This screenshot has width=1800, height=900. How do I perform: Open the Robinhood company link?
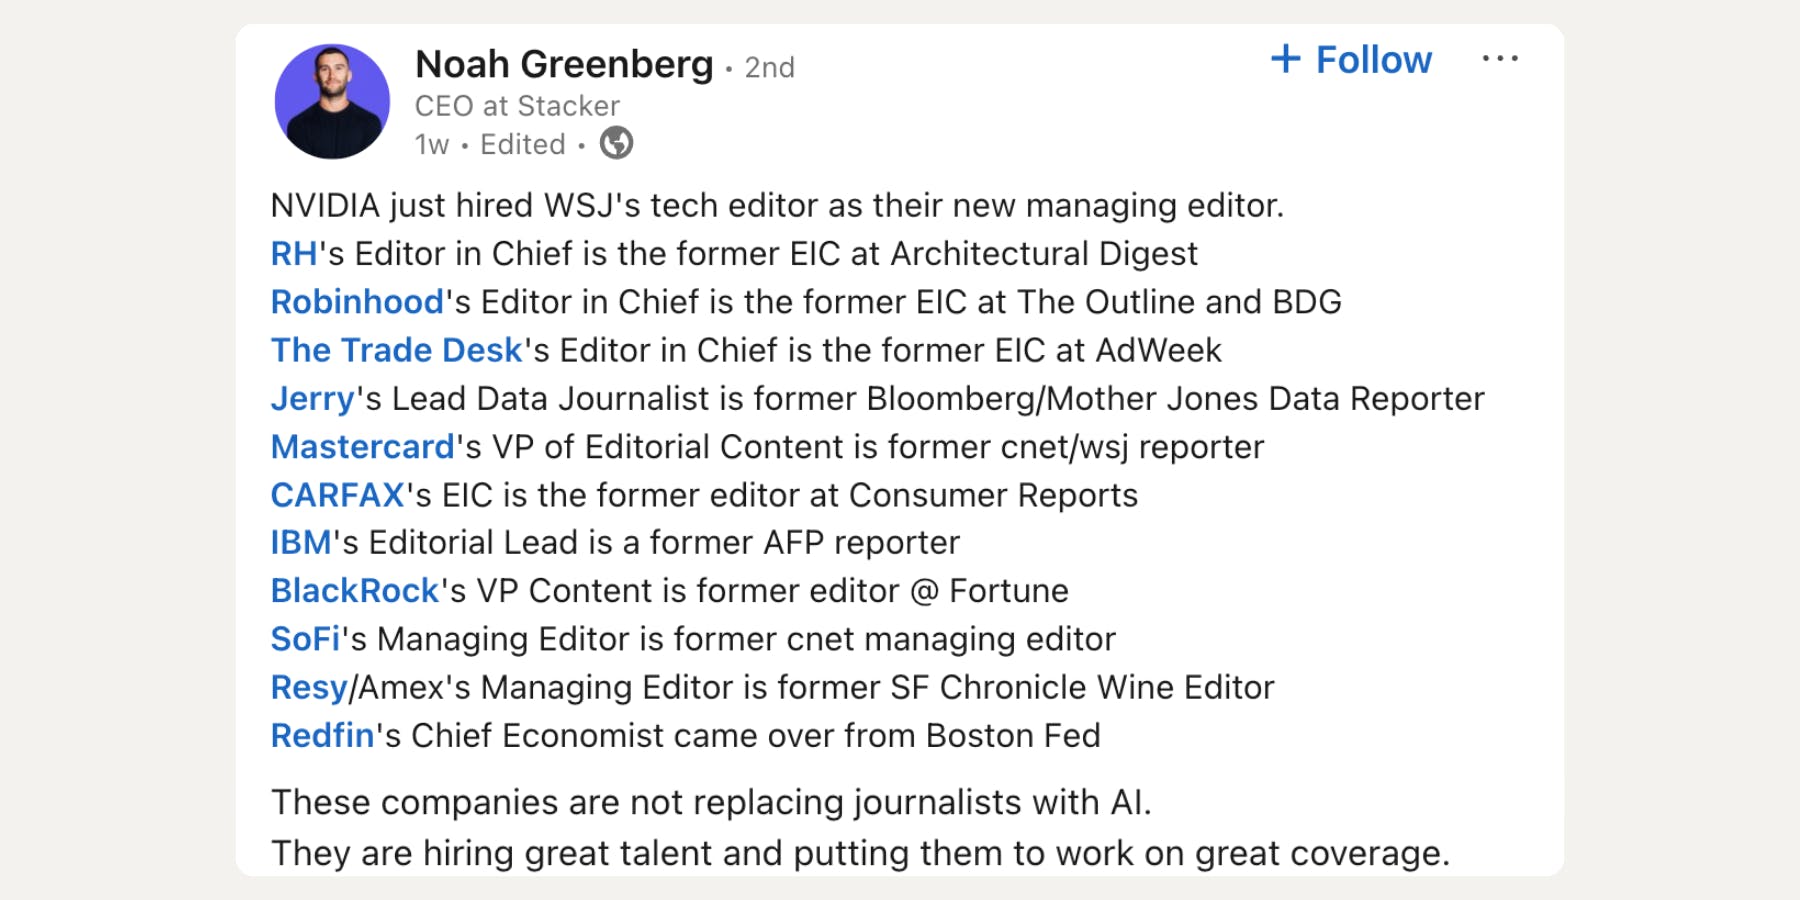357,302
